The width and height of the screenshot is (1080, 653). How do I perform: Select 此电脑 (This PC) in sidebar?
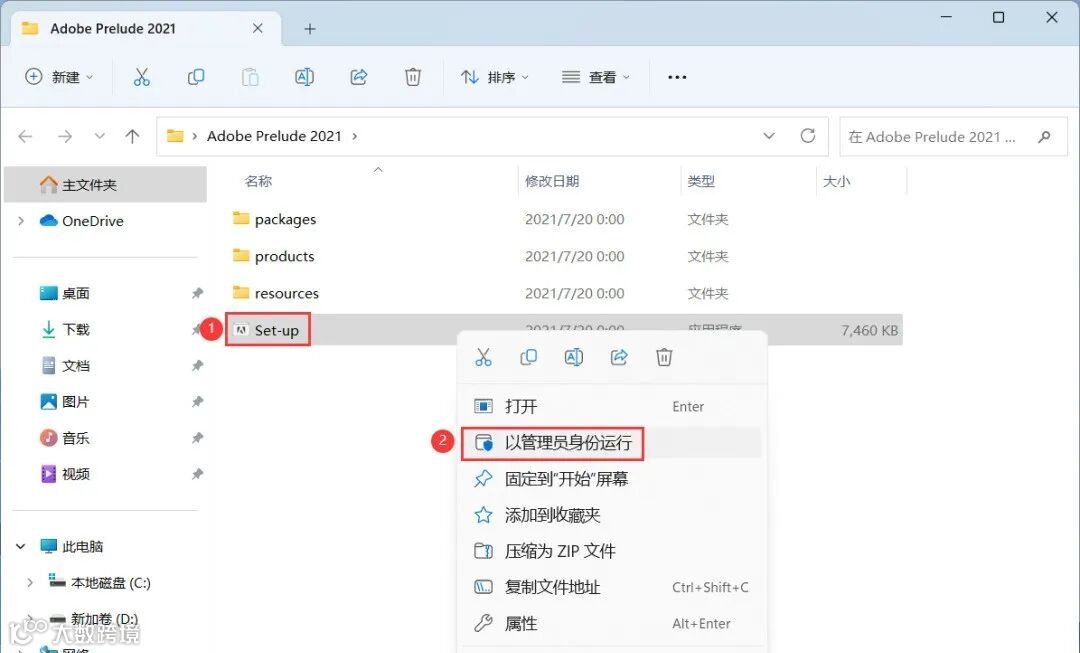[x=82, y=546]
